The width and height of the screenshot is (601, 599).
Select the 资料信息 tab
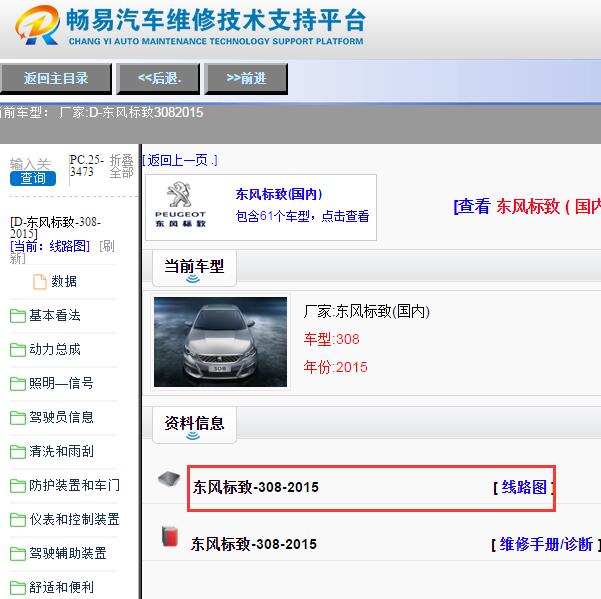click(194, 424)
